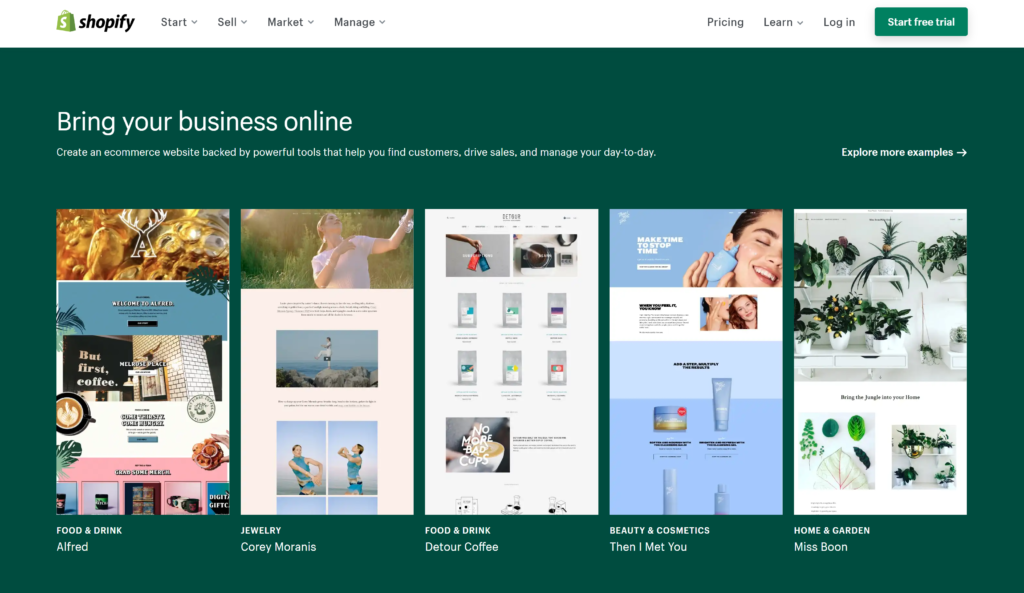
Task: Open the Detour Coffee store thumbnail
Action: (x=511, y=362)
